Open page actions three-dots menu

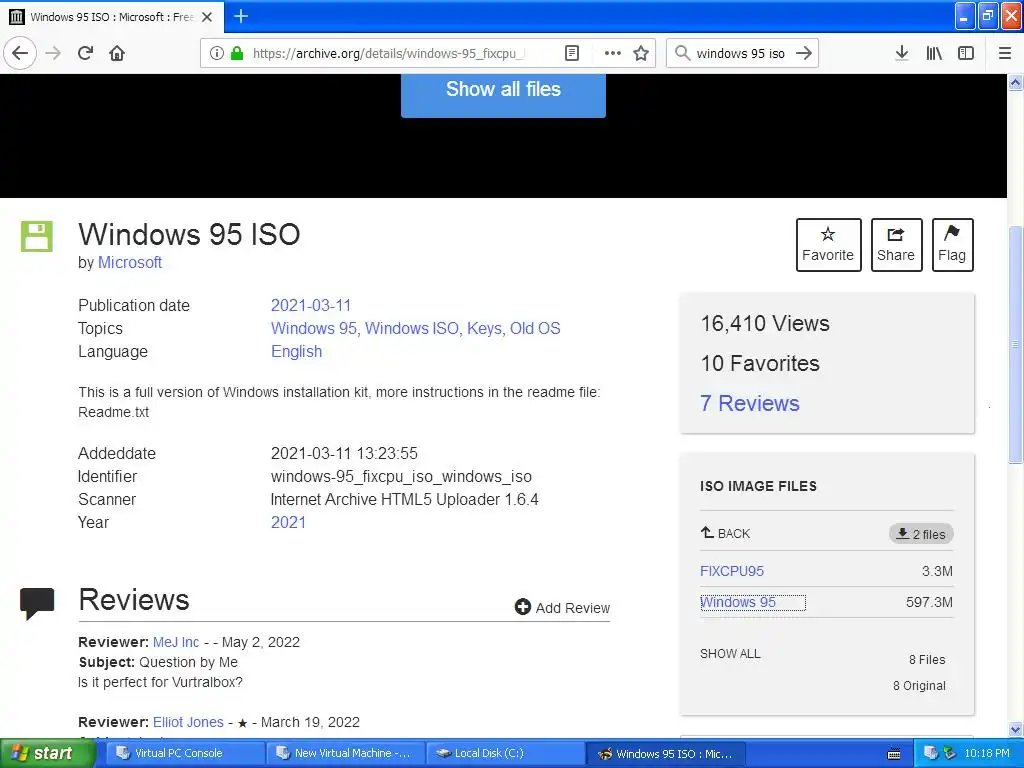pos(613,53)
